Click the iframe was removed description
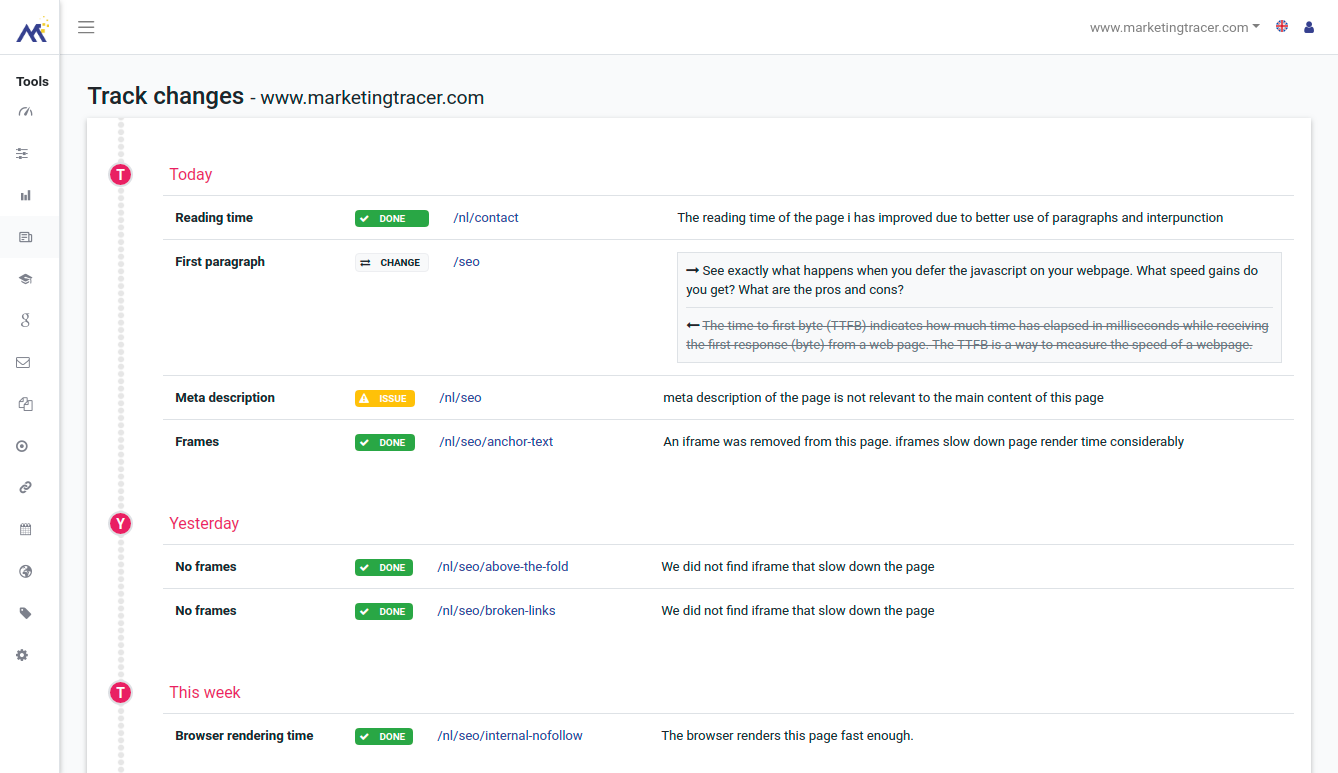Image resolution: width=1338 pixels, height=773 pixels. coord(923,442)
